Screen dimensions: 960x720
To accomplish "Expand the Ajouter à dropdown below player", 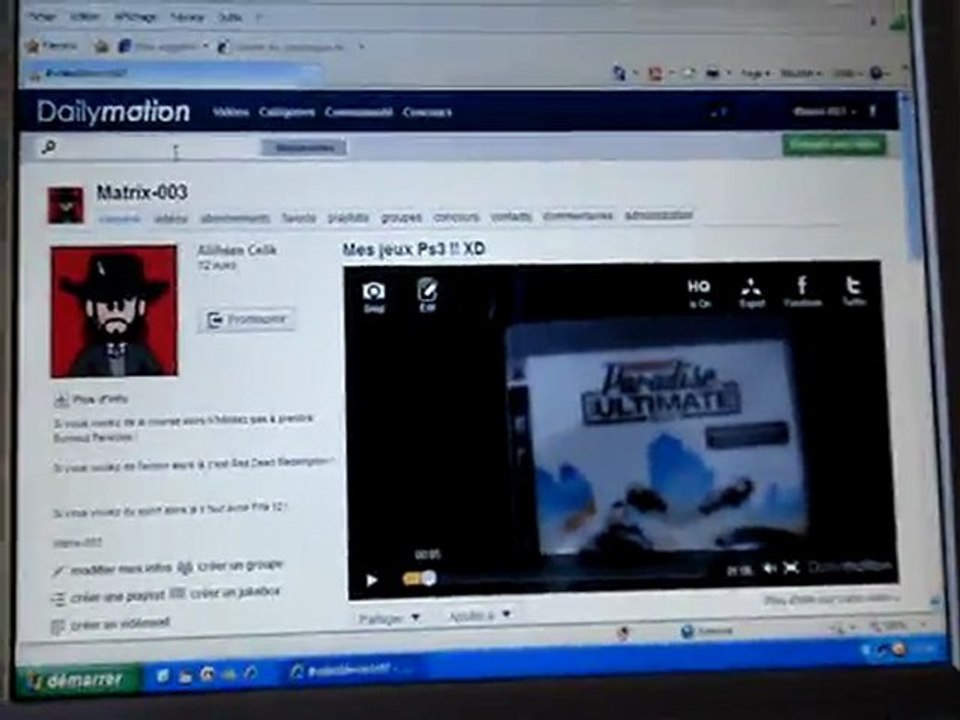I will [479, 615].
